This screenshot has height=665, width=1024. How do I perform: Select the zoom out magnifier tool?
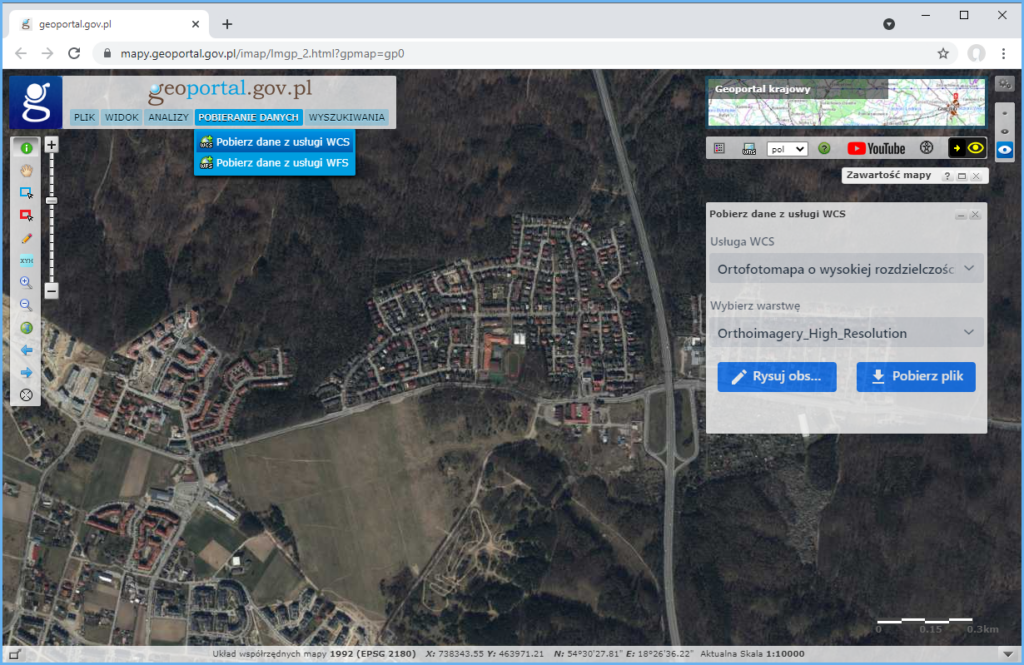[26, 304]
